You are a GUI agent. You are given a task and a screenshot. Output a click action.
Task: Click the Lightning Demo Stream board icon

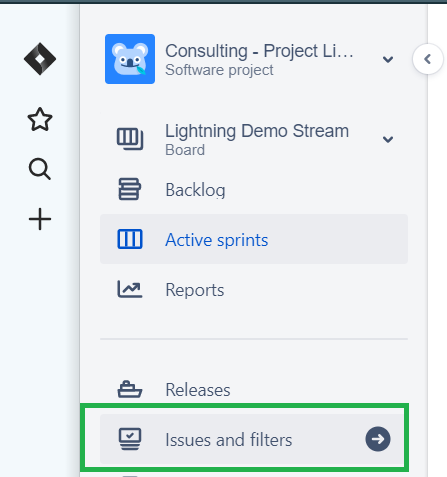pyautogui.click(x=130, y=139)
